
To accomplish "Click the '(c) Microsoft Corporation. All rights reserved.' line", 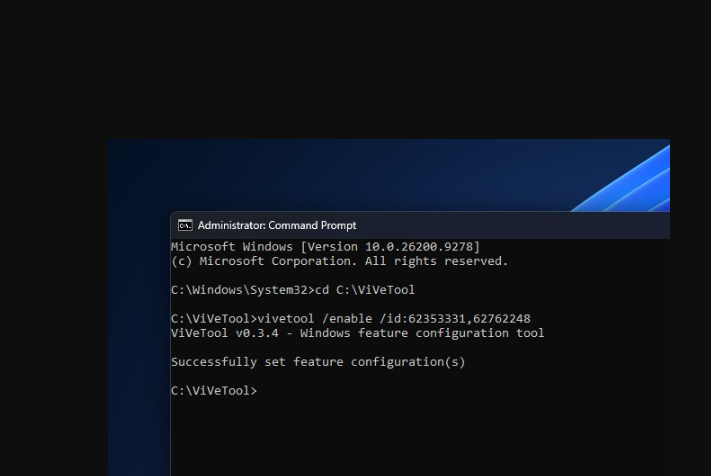I will click(339, 261).
